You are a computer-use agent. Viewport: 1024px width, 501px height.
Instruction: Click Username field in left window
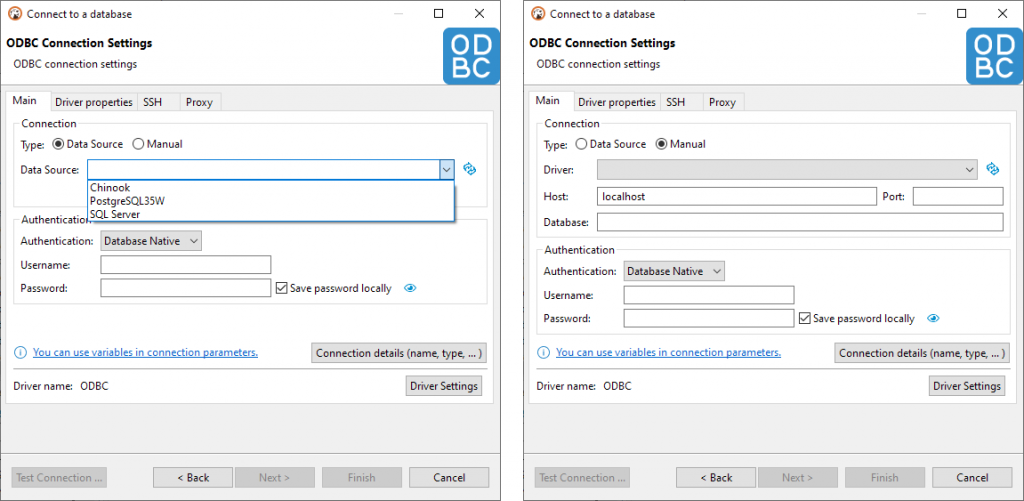pos(185,265)
